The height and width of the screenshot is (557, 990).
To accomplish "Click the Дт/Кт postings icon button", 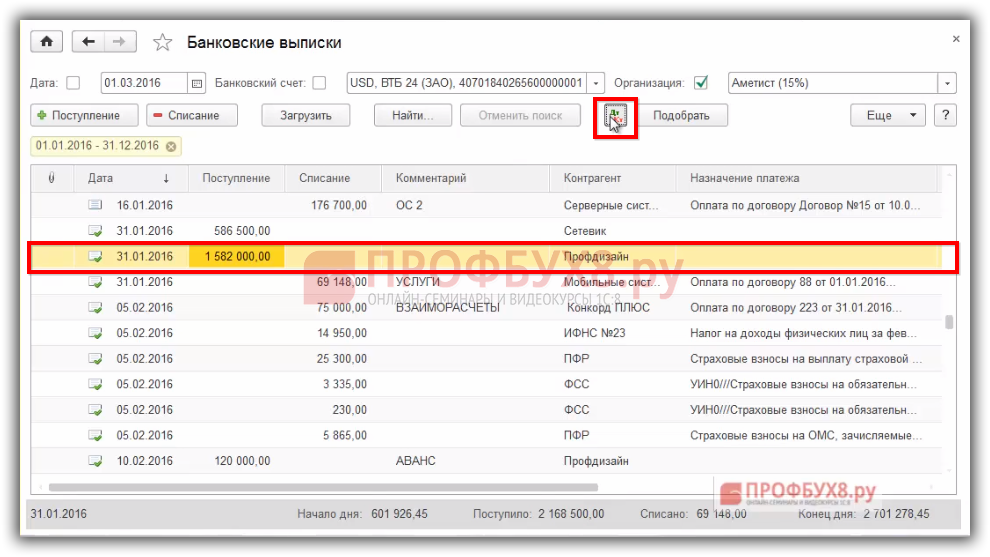I will tap(615, 117).
